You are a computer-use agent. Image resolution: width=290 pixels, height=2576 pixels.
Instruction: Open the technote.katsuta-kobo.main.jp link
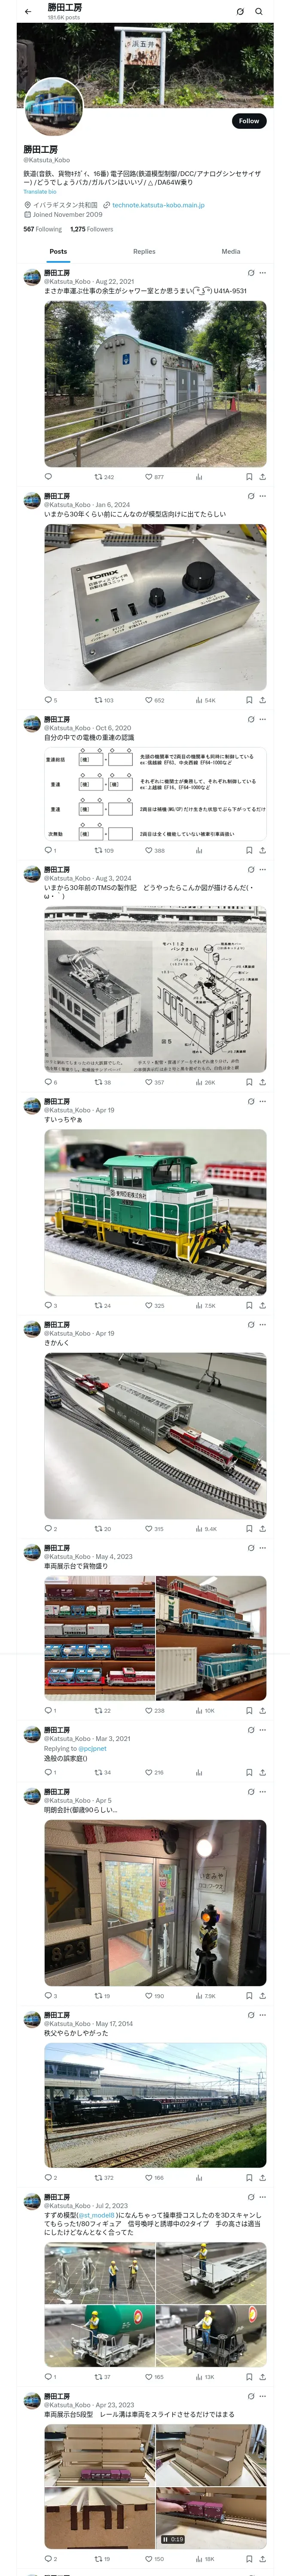click(x=158, y=205)
